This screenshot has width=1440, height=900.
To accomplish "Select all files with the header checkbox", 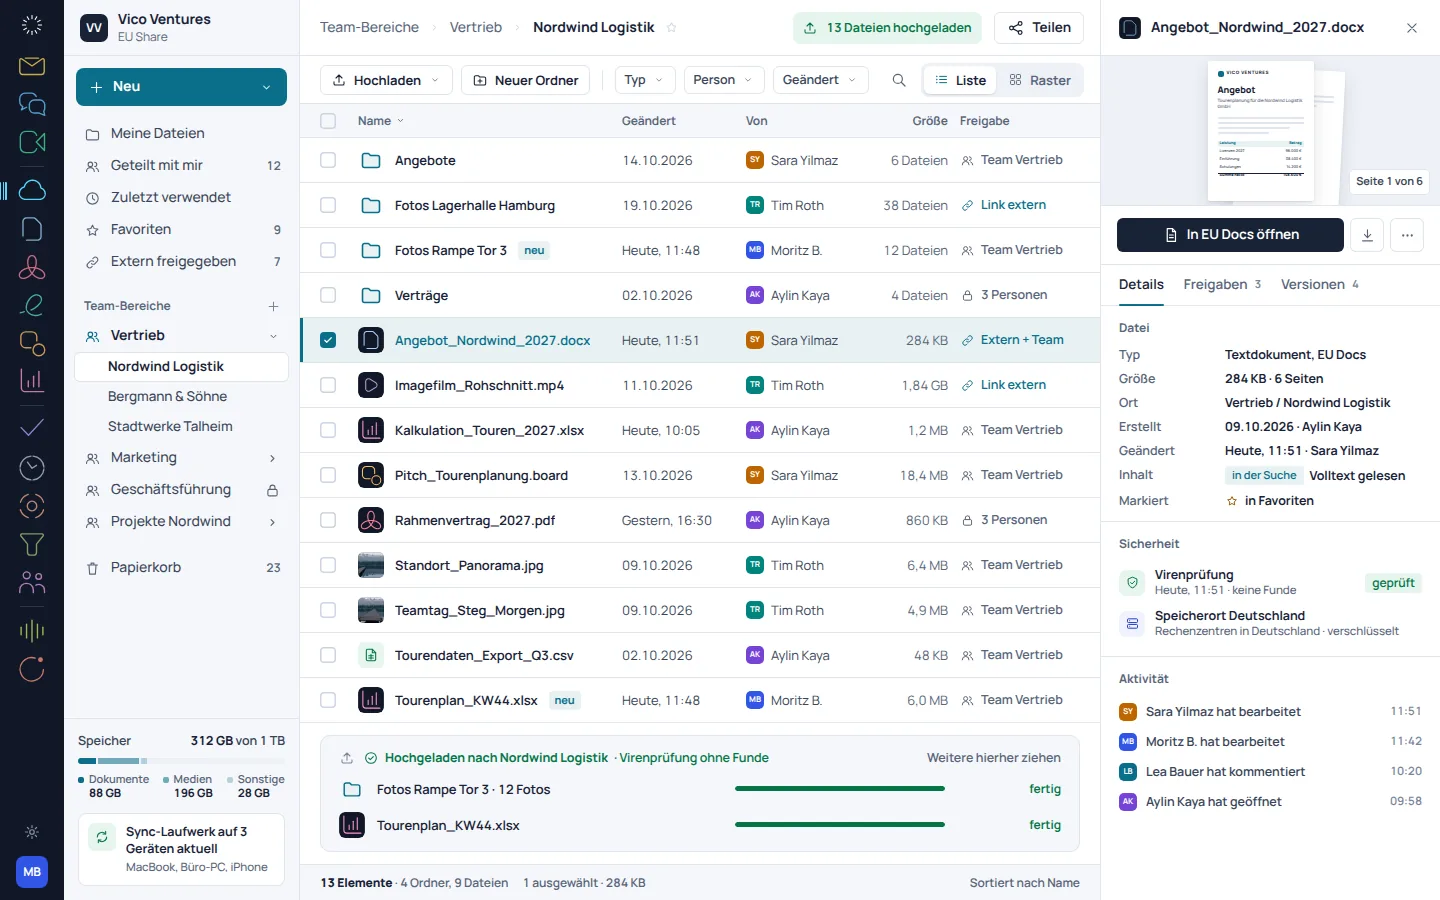I will tap(328, 121).
